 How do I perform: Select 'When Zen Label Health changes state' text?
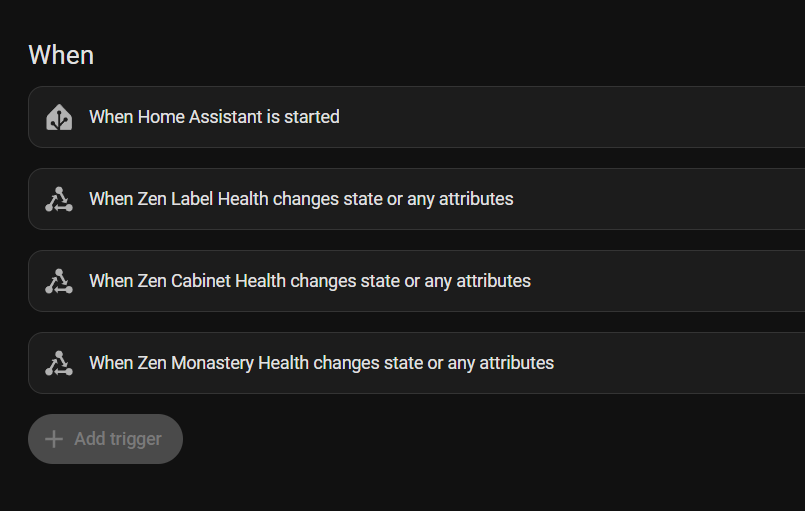(301, 199)
